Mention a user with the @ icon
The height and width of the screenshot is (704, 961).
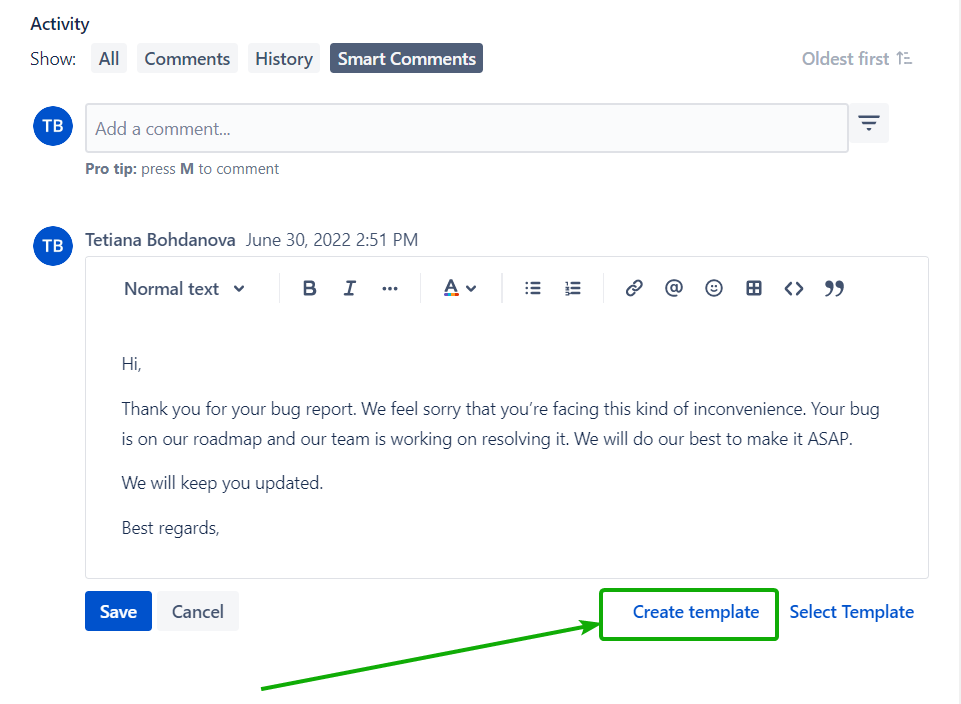pos(674,288)
